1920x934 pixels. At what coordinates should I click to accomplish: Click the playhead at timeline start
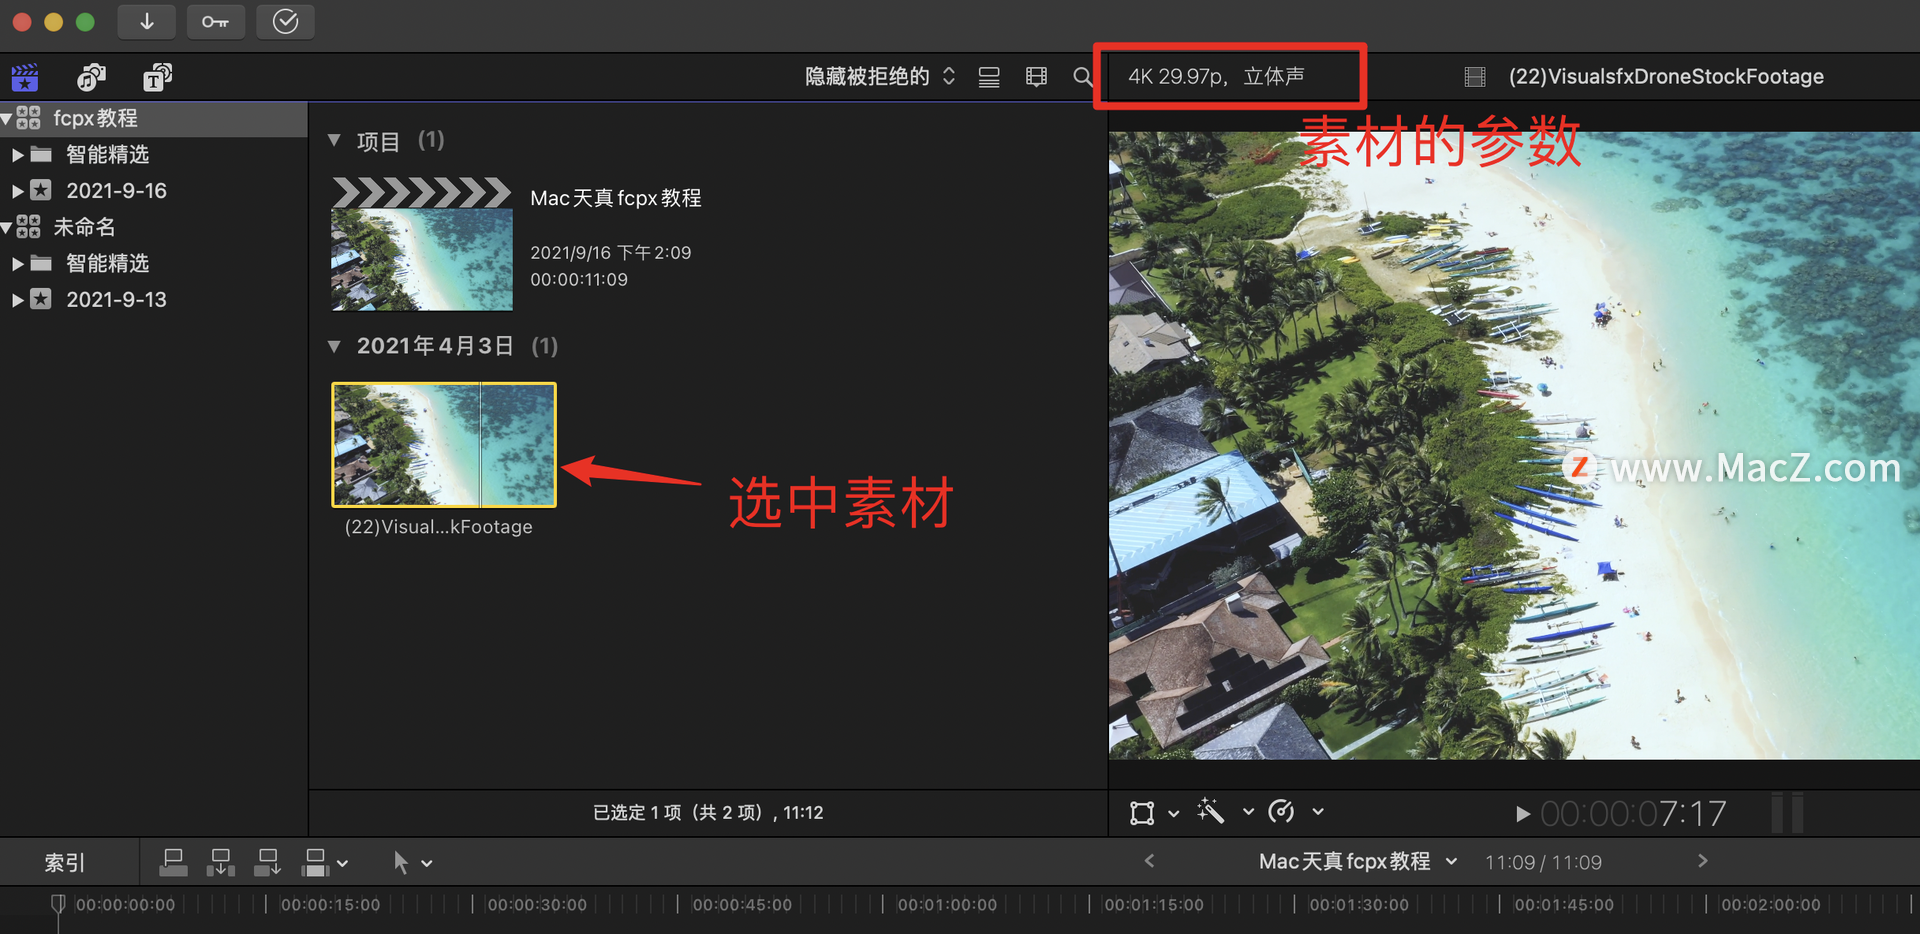pyautogui.click(x=58, y=904)
